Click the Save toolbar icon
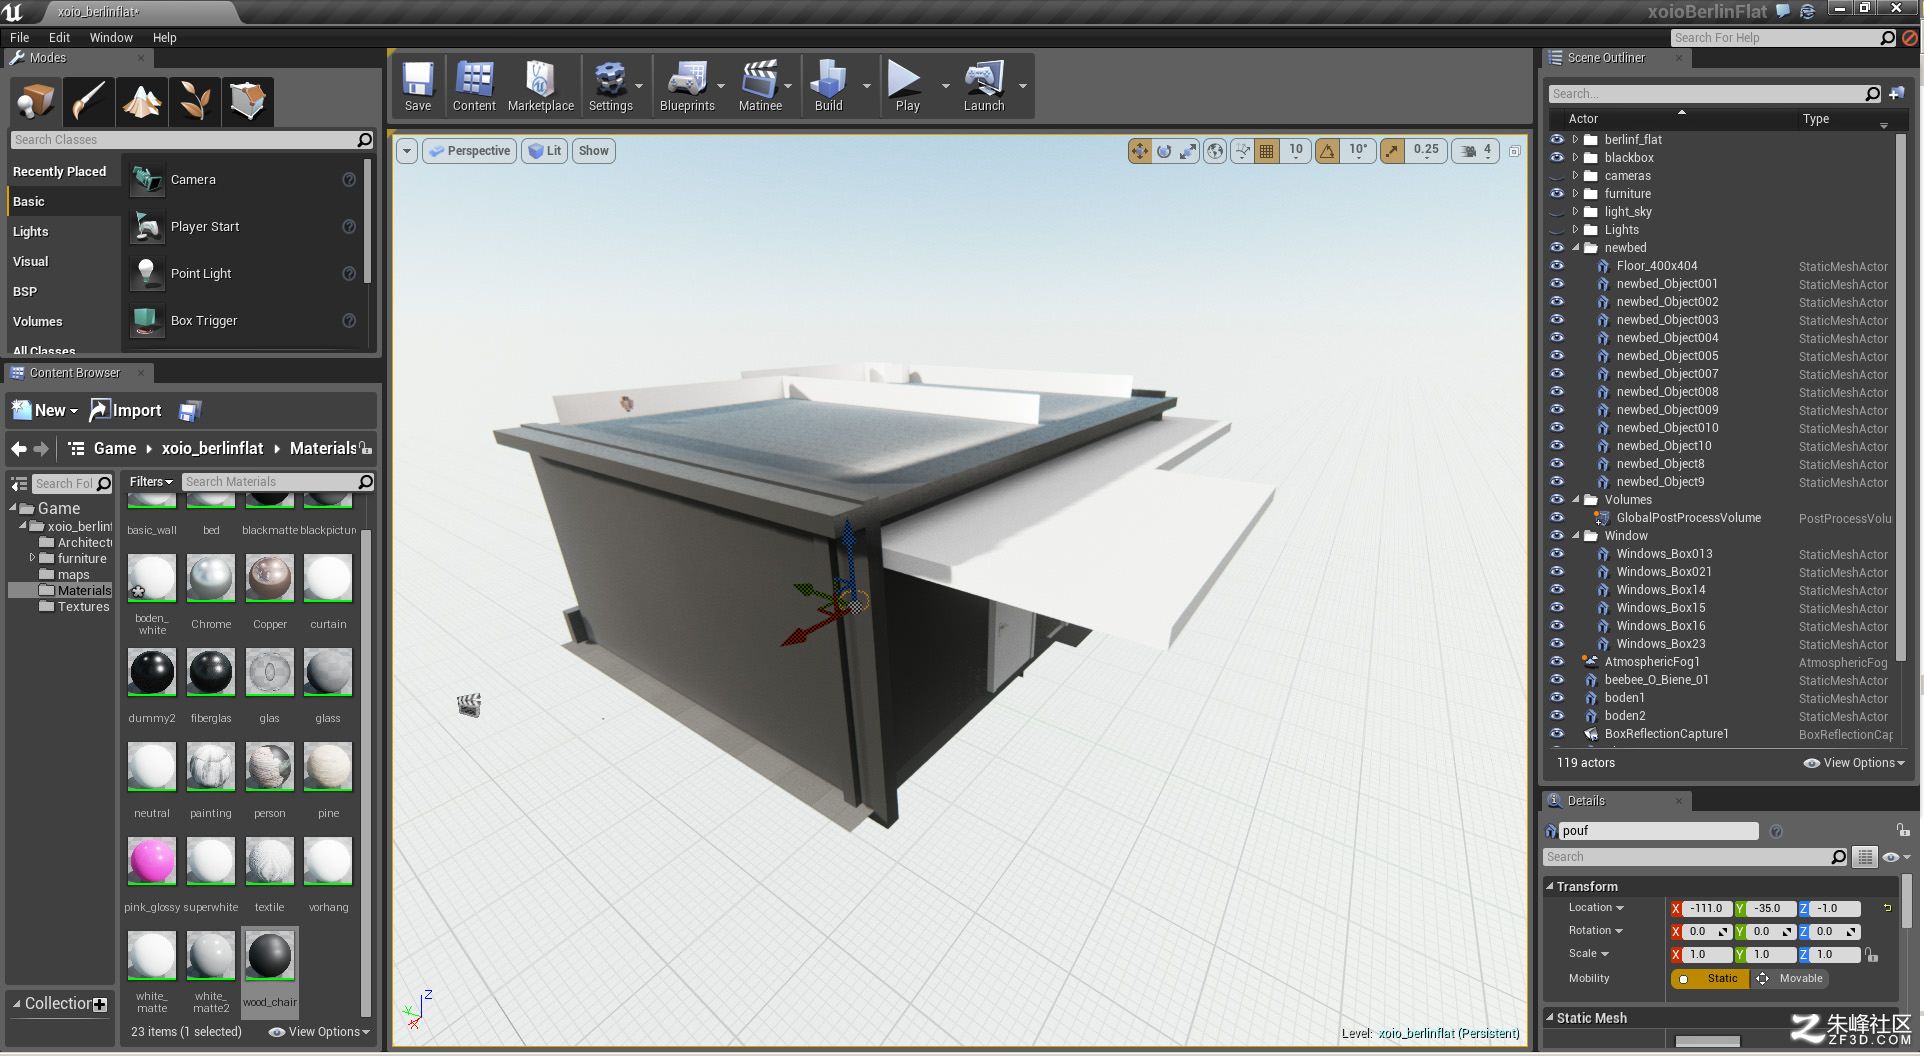The height and width of the screenshot is (1056, 1924). pos(418,87)
